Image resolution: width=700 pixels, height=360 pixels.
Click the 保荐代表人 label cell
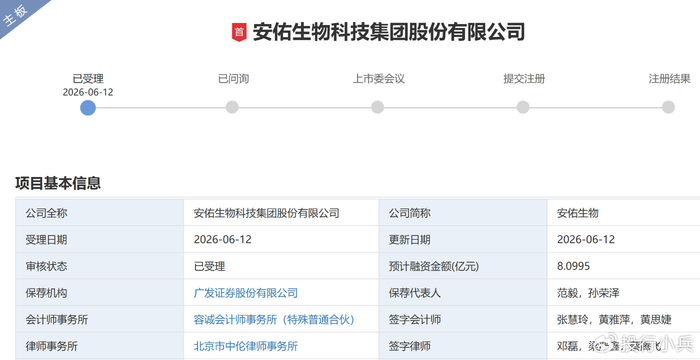[463, 293]
